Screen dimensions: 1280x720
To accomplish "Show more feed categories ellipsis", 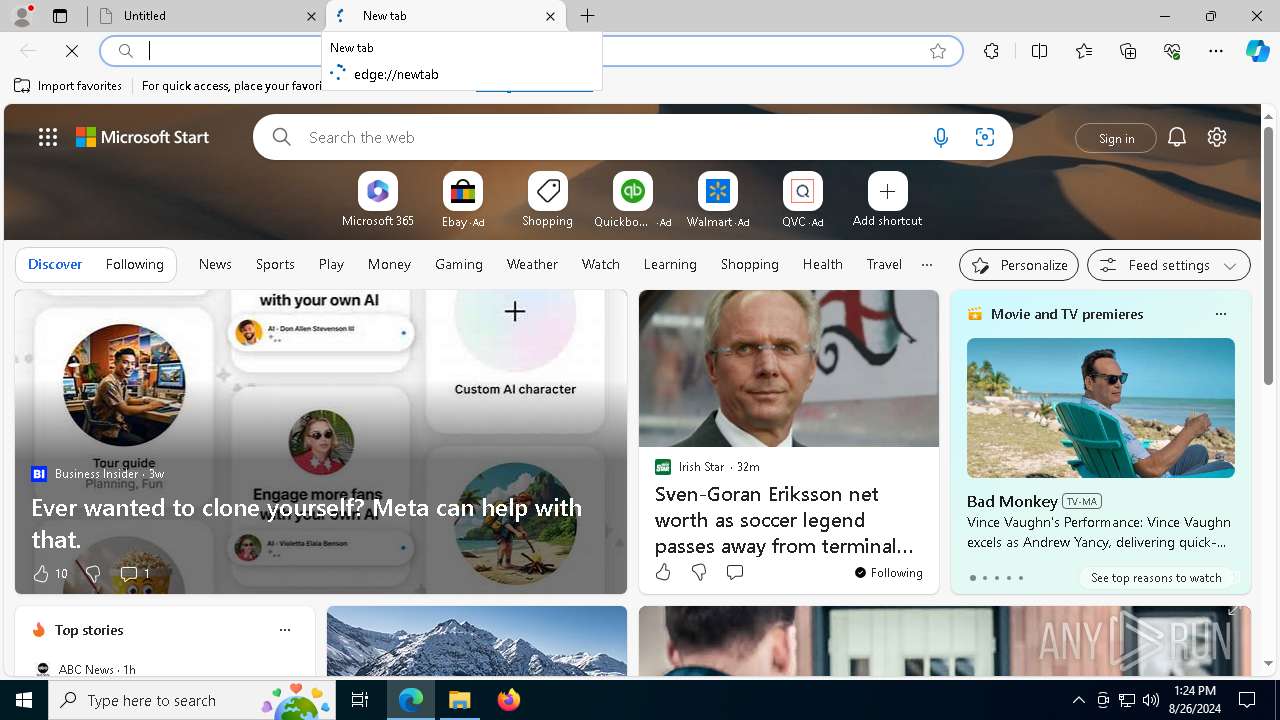I will point(927,265).
